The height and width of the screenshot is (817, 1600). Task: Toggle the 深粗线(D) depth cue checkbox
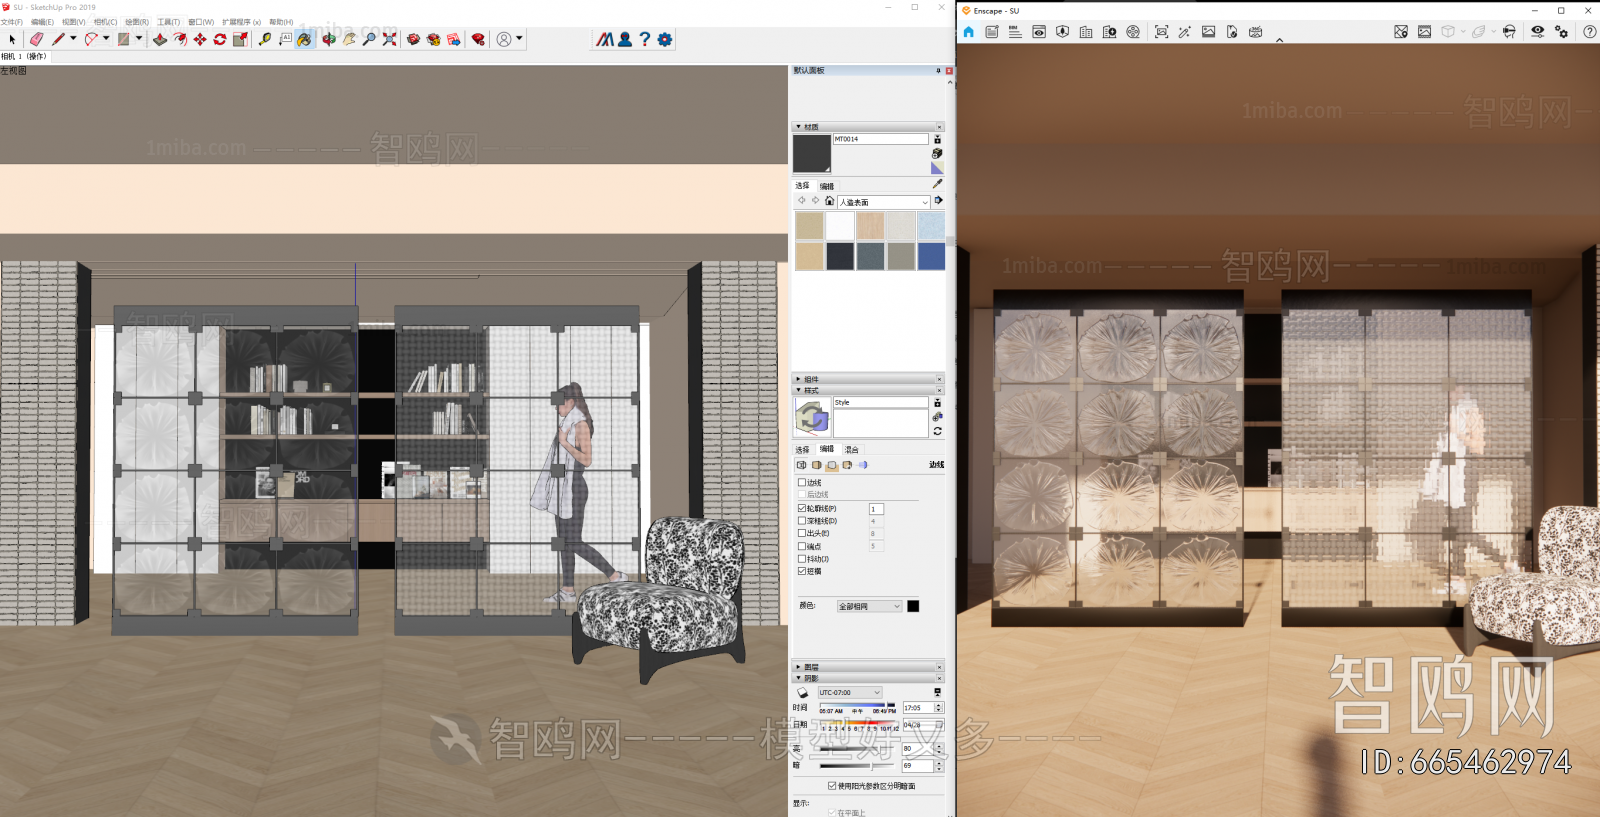click(802, 521)
